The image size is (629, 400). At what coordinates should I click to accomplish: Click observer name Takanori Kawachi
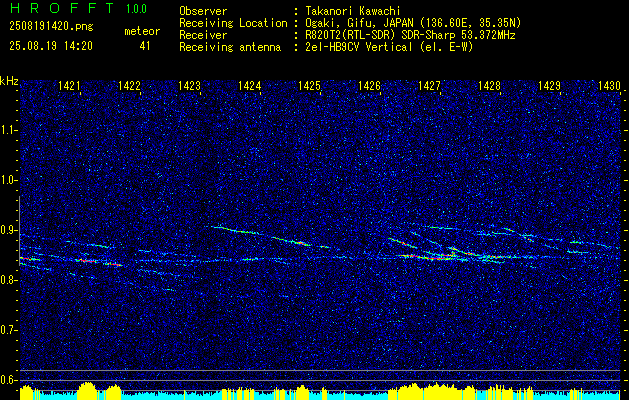(352, 11)
